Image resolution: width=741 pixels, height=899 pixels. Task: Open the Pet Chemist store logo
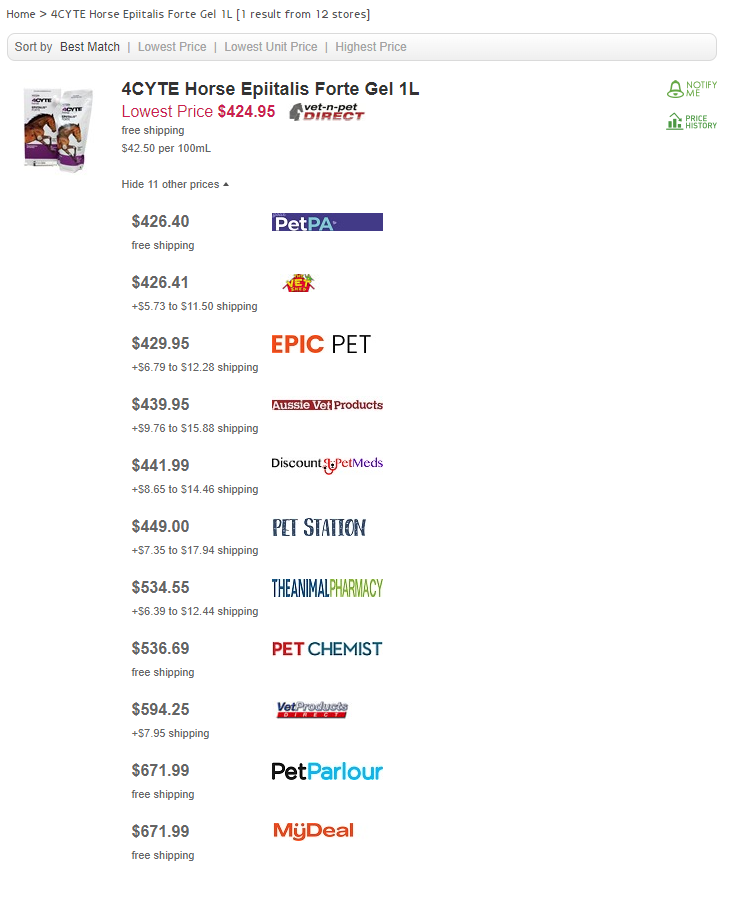327,649
